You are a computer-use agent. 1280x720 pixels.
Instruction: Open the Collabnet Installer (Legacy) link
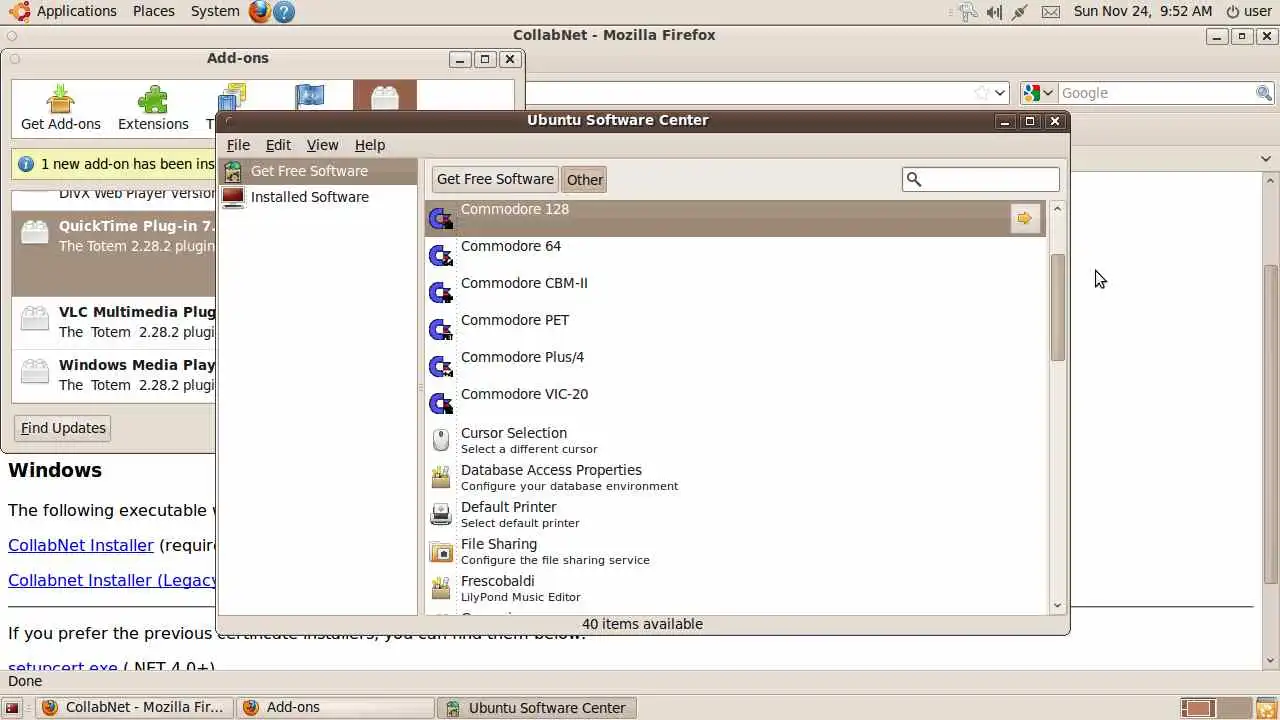(x=112, y=580)
